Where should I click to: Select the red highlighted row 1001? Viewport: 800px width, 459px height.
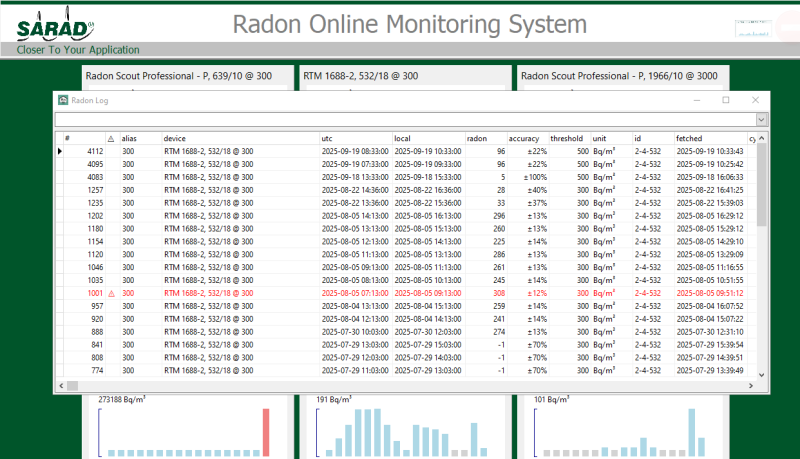[300, 294]
